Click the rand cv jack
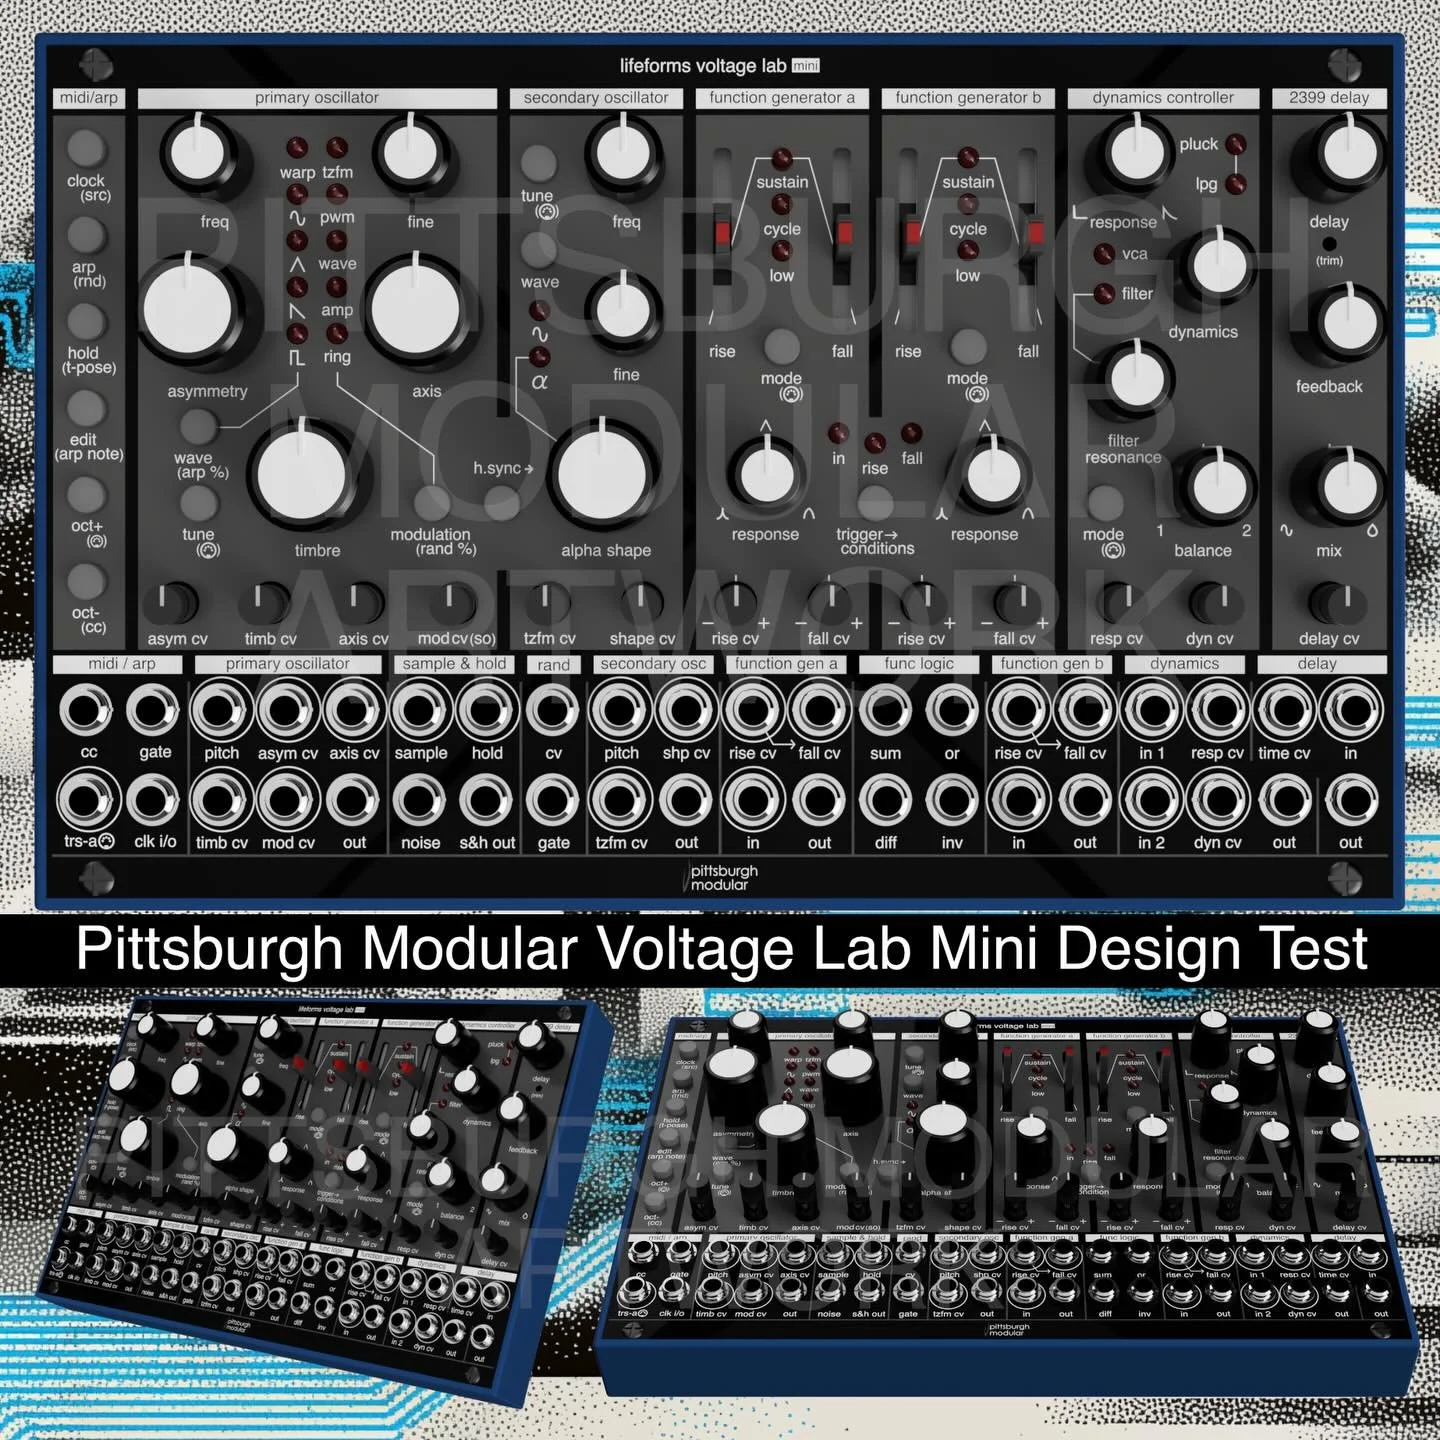The height and width of the screenshot is (1440, 1440). [553, 711]
